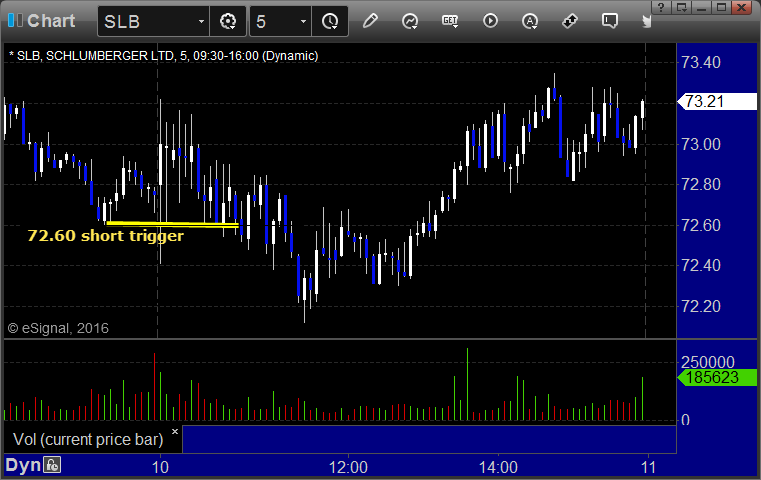Select the 72.60 short trigger annotation text
The width and height of the screenshot is (761, 480).
[106, 236]
